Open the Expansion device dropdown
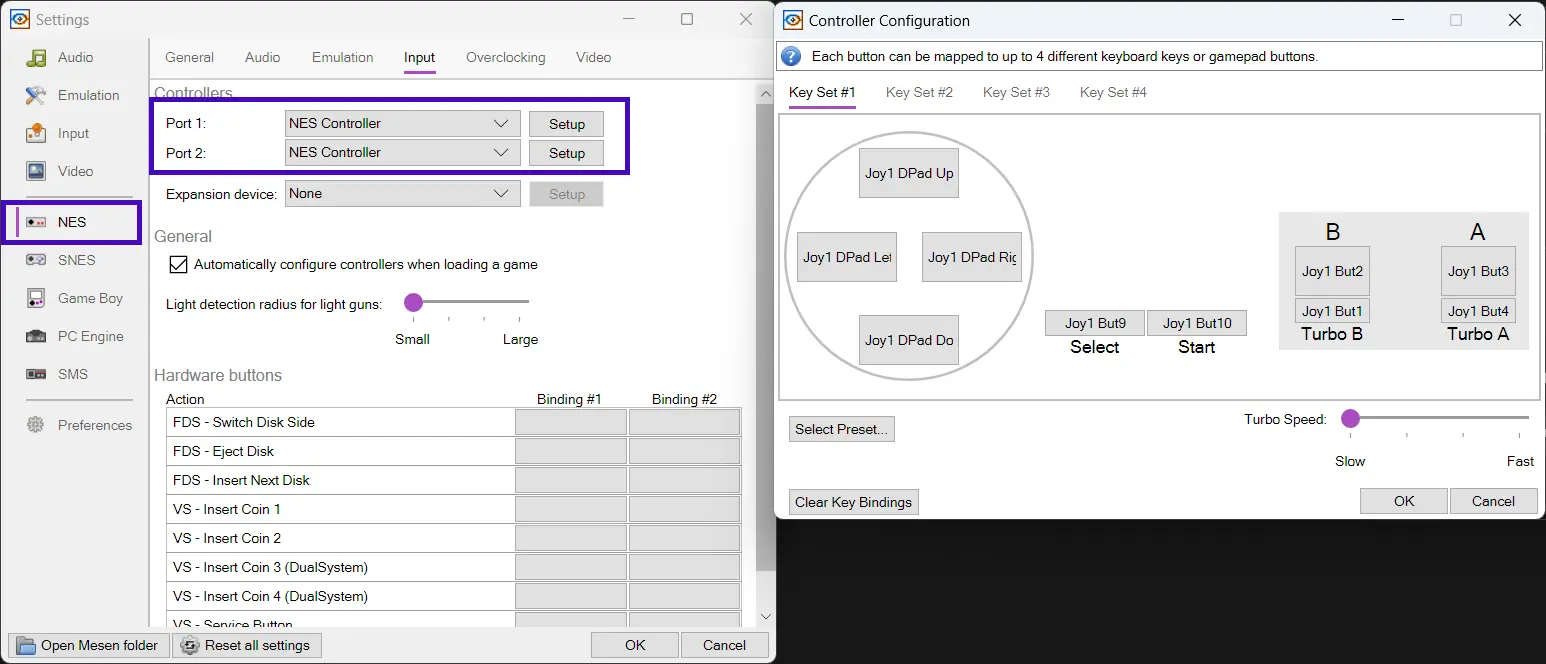This screenshot has width=1546, height=664. pyautogui.click(x=402, y=194)
